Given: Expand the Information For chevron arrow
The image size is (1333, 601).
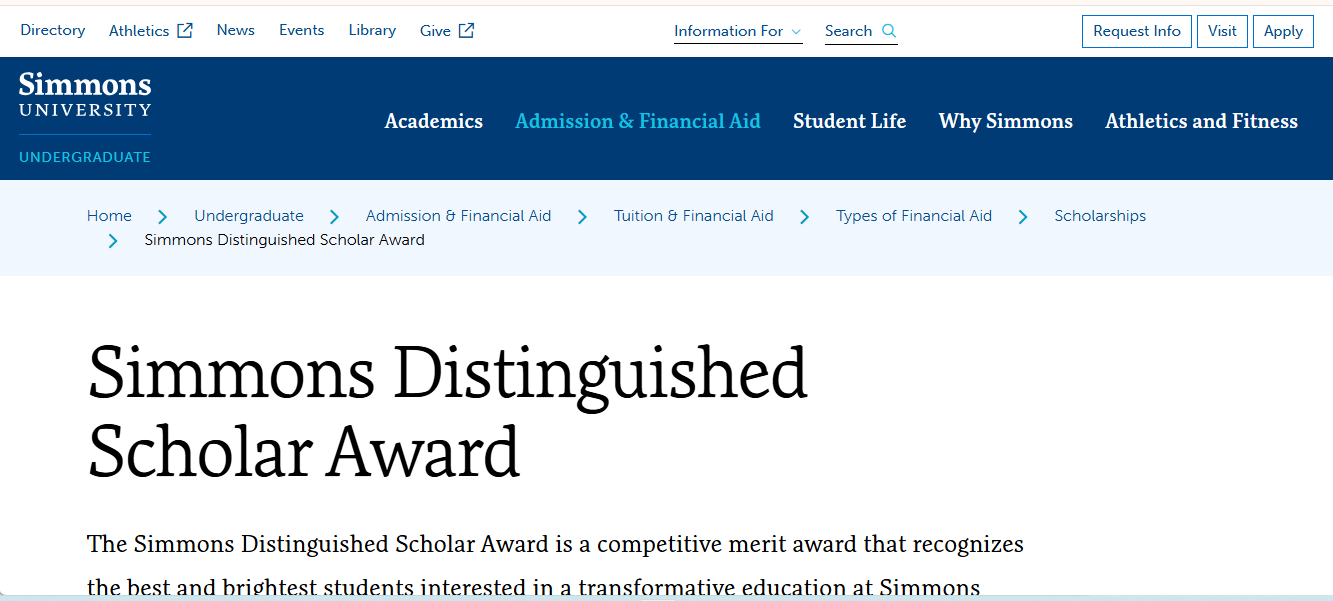Looking at the screenshot, I should (796, 31).
